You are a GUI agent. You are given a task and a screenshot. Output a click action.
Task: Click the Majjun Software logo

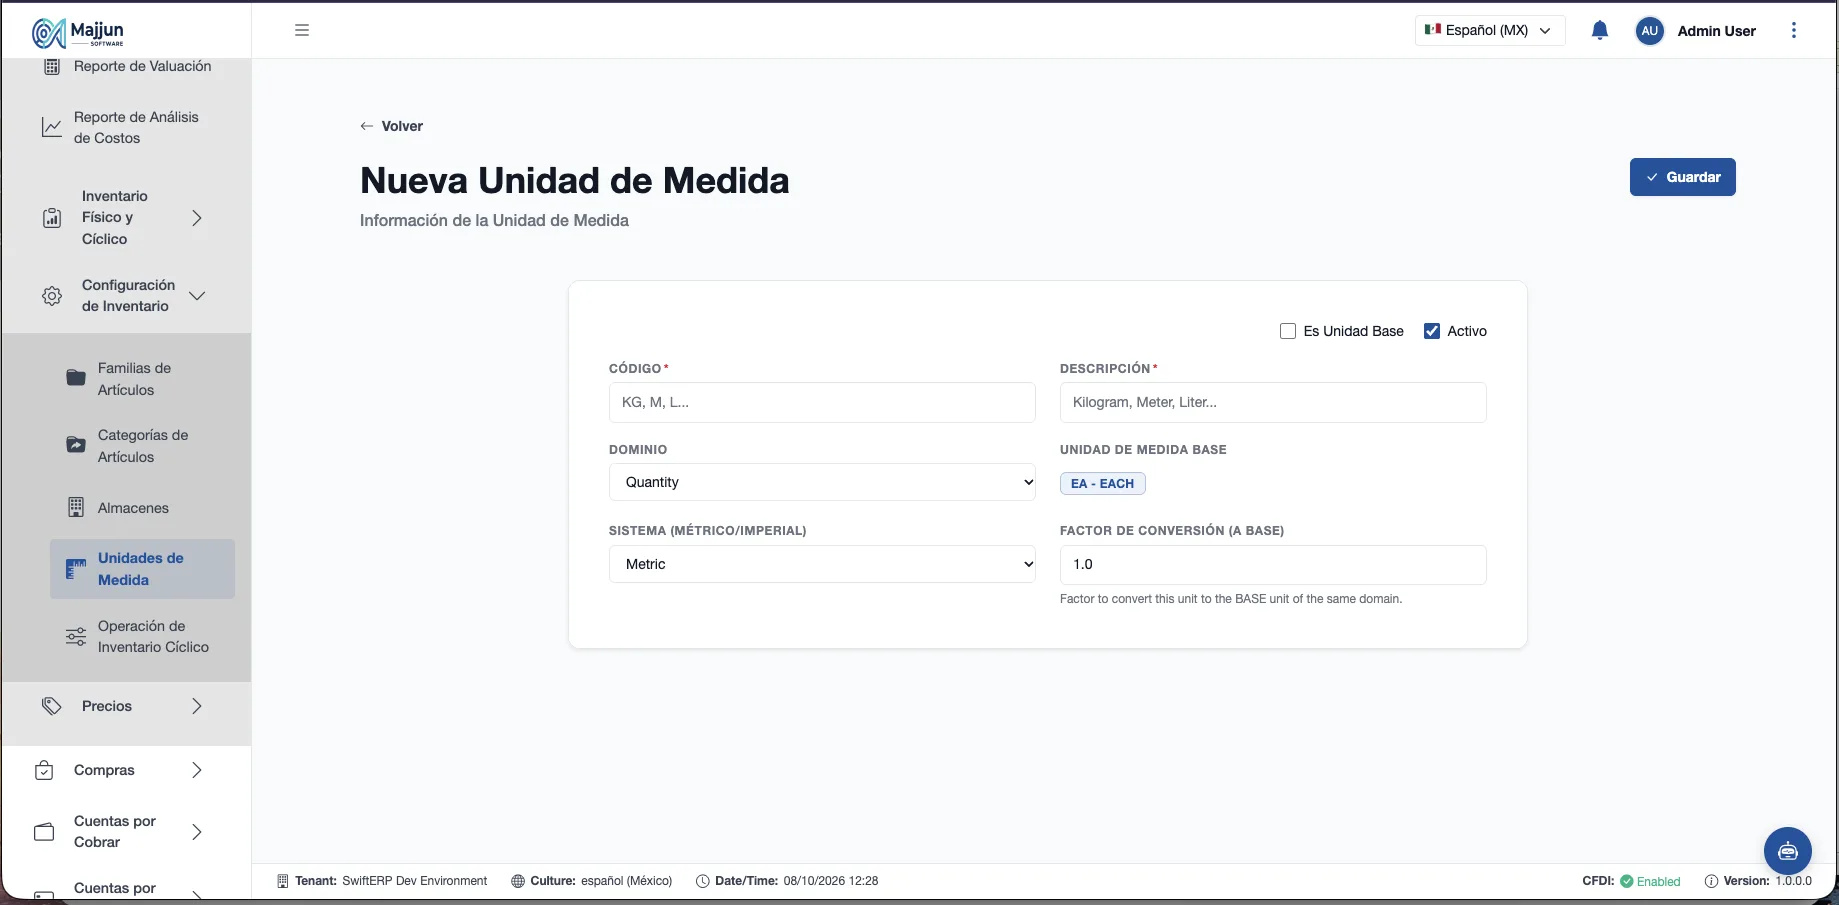coord(79,33)
